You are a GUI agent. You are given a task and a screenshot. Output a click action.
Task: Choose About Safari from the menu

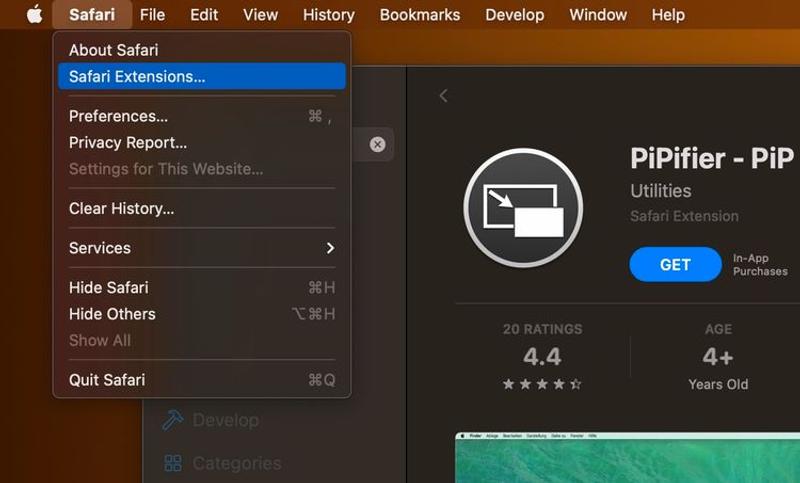[202, 50]
